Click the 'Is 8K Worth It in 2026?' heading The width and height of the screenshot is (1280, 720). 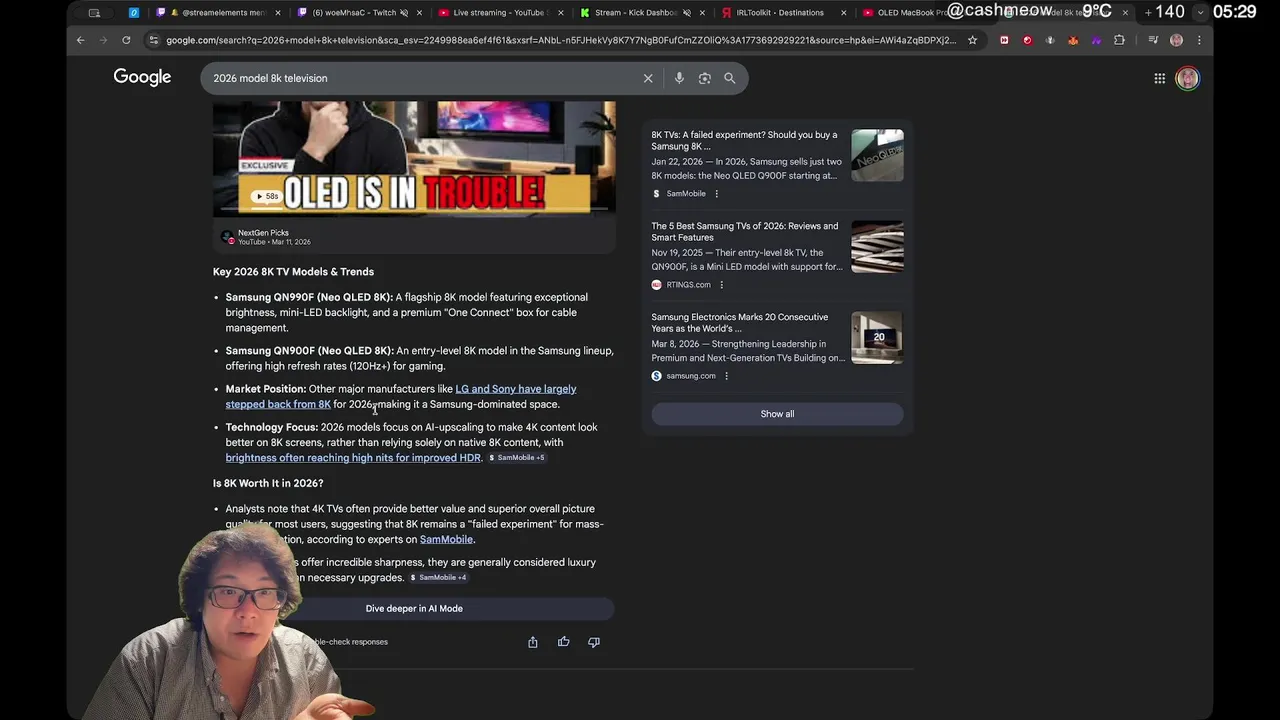268,484
